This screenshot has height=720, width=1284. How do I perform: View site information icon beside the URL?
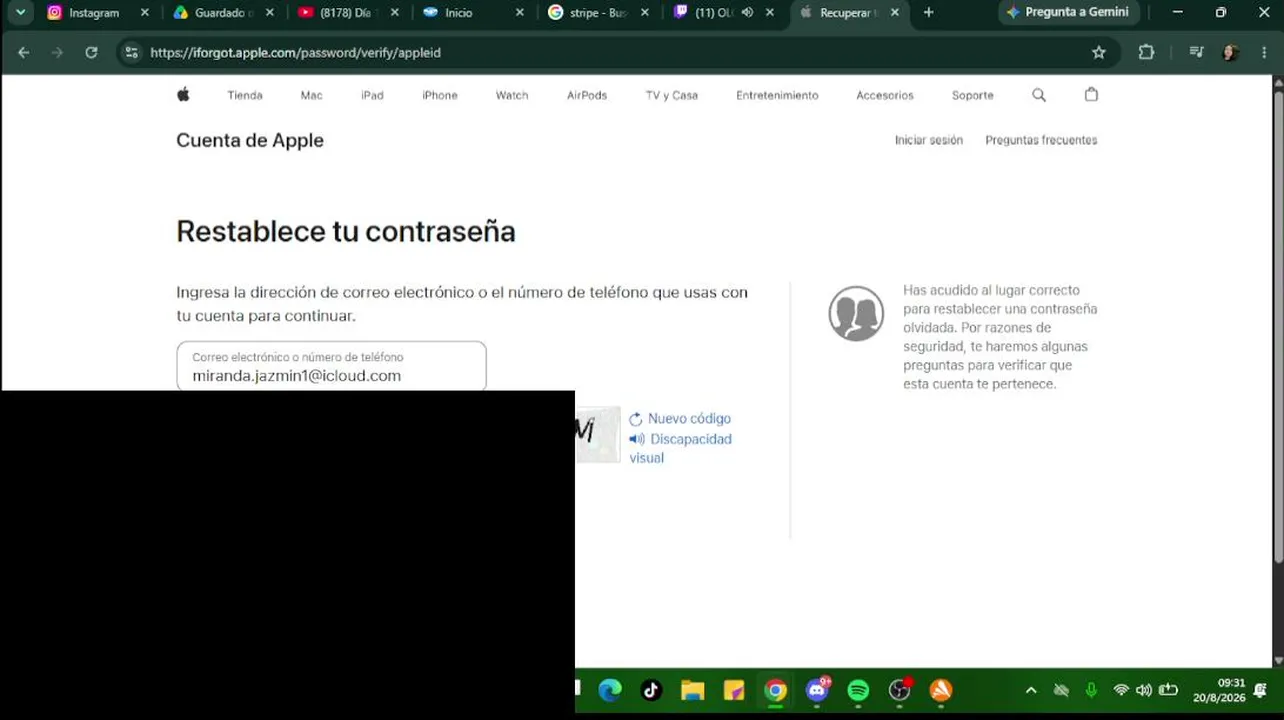point(132,52)
